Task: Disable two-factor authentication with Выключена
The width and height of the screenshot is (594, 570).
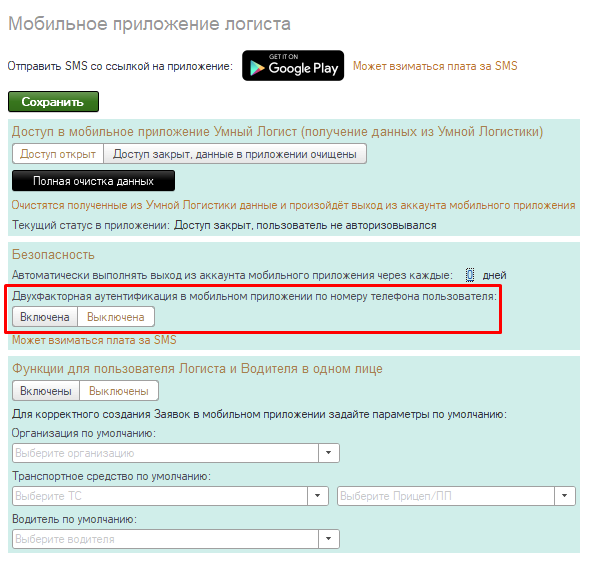Action: [116, 317]
